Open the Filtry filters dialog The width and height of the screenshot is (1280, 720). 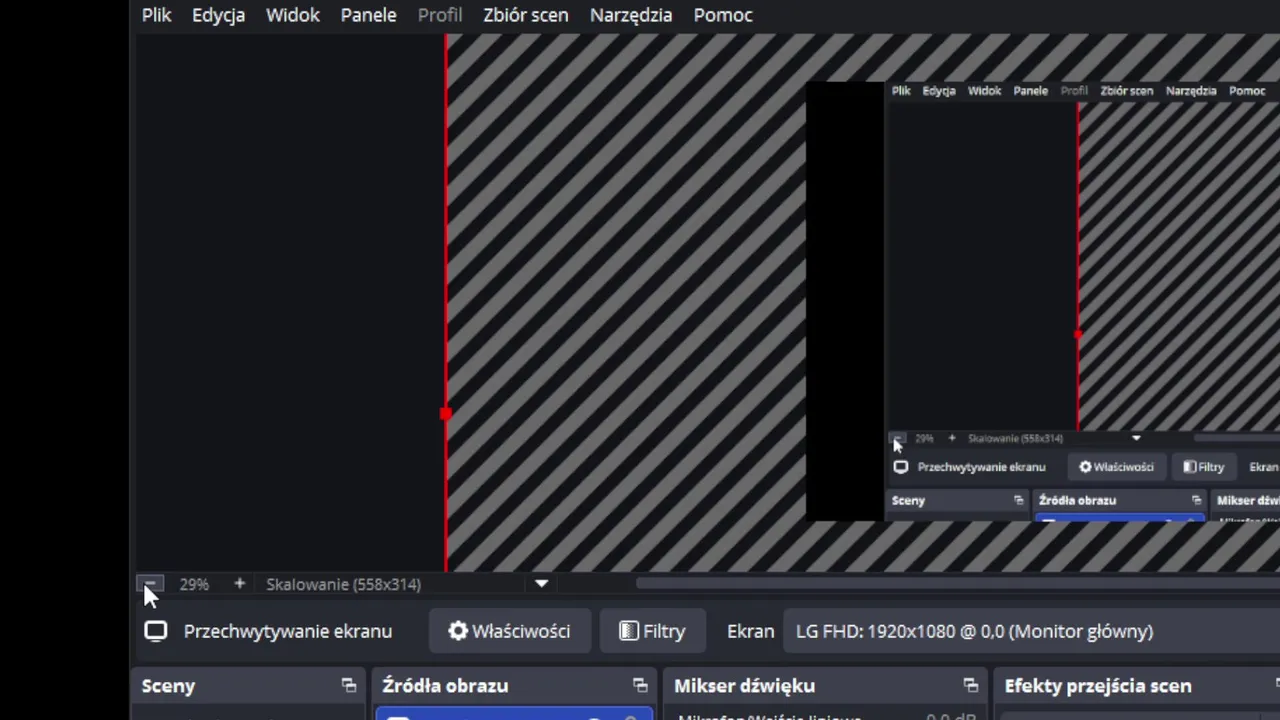pyautogui.click(x=652, y=631)
